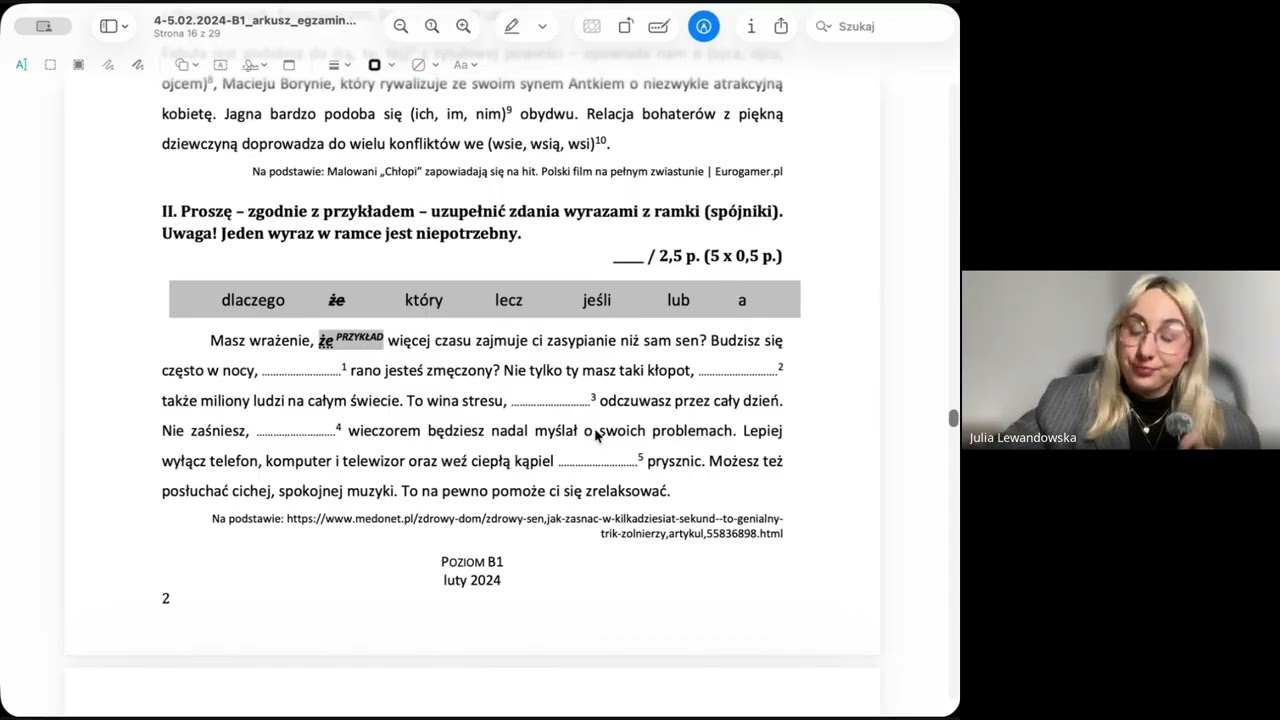Click the 'luty 2024' footer text
Image resolution: width=1280 pixels, height=720 pixels.
[472, 580]
